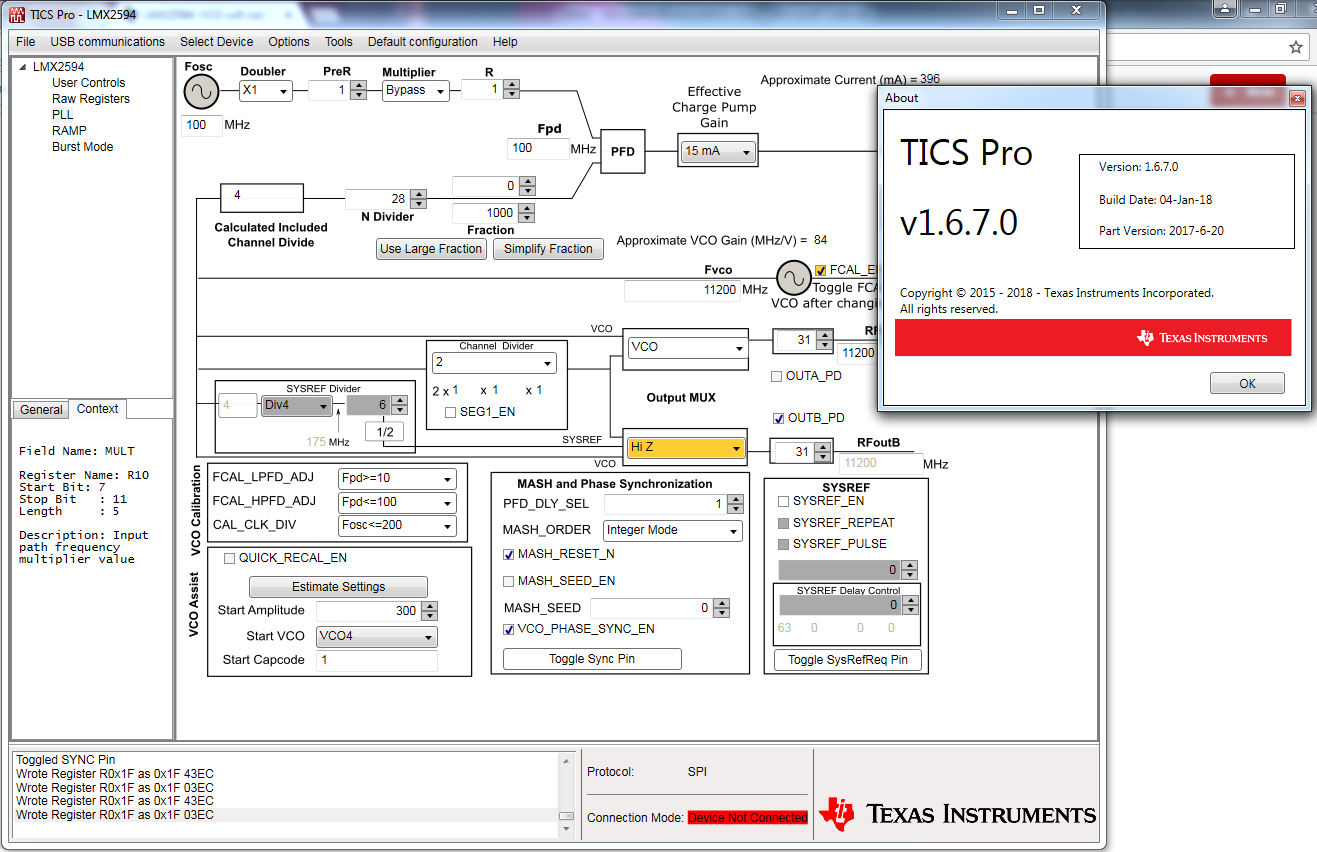Open the Tools menu
The width and height of the screenshot is (1317, 852).
pyautogui.click(x=339, y=42)
